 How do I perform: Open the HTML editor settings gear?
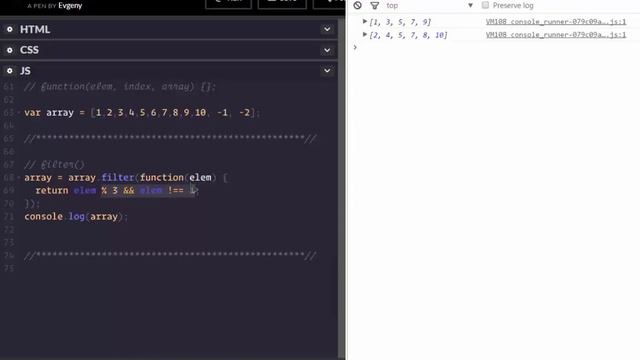click(10, 29)
